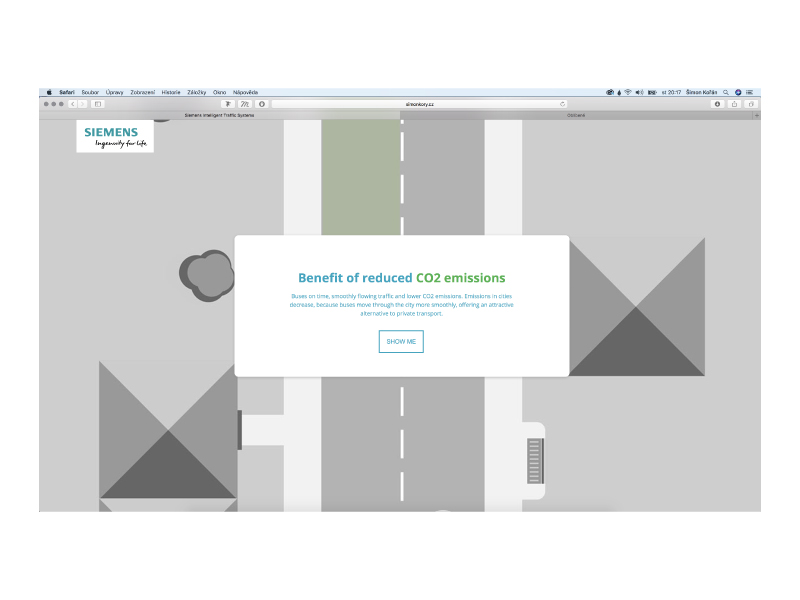Open the Apple menu
The image size is (800, 600).
click(48, 92)
